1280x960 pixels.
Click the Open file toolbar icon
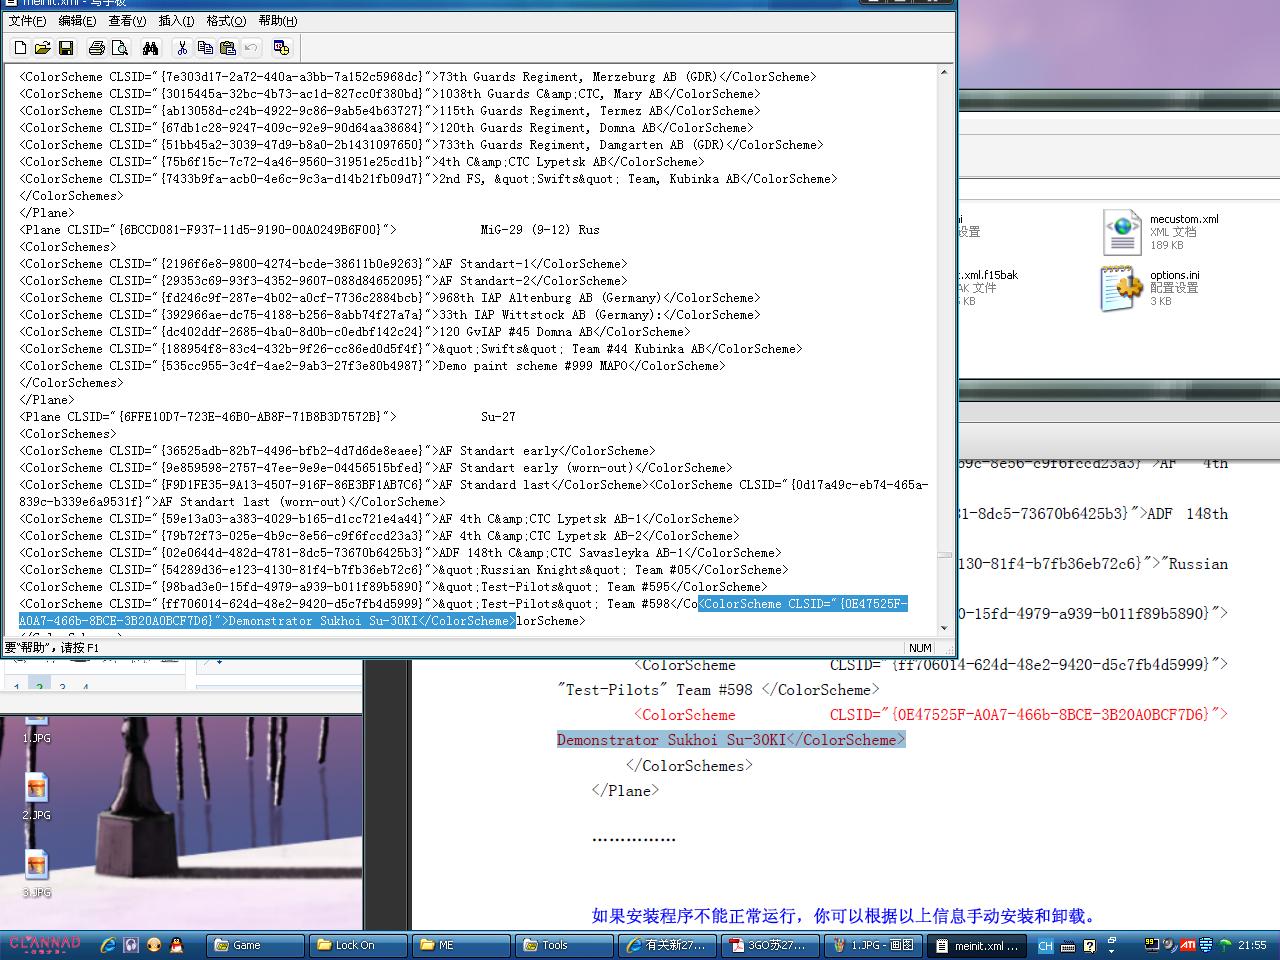(x=43, y=48)
